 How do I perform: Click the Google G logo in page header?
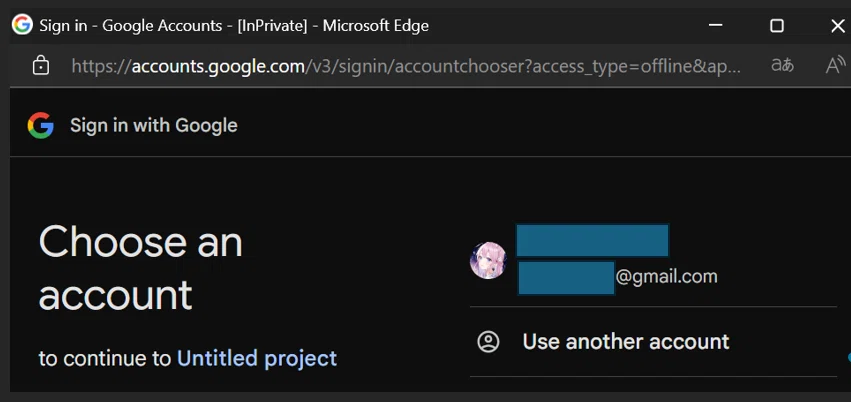pos(41,125)
